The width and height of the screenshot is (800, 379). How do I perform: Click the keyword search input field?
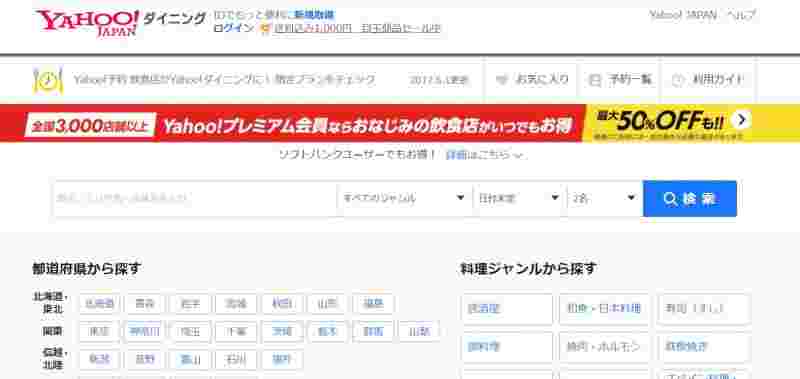click(x=195, y=198)
